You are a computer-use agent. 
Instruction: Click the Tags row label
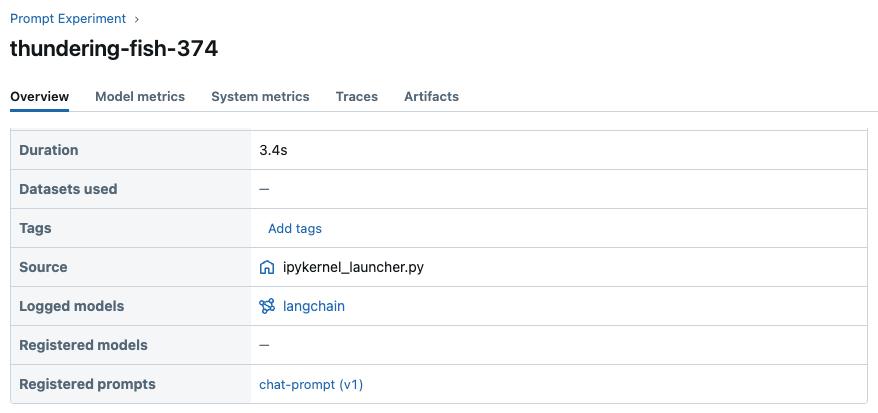(x=36, y=228)
